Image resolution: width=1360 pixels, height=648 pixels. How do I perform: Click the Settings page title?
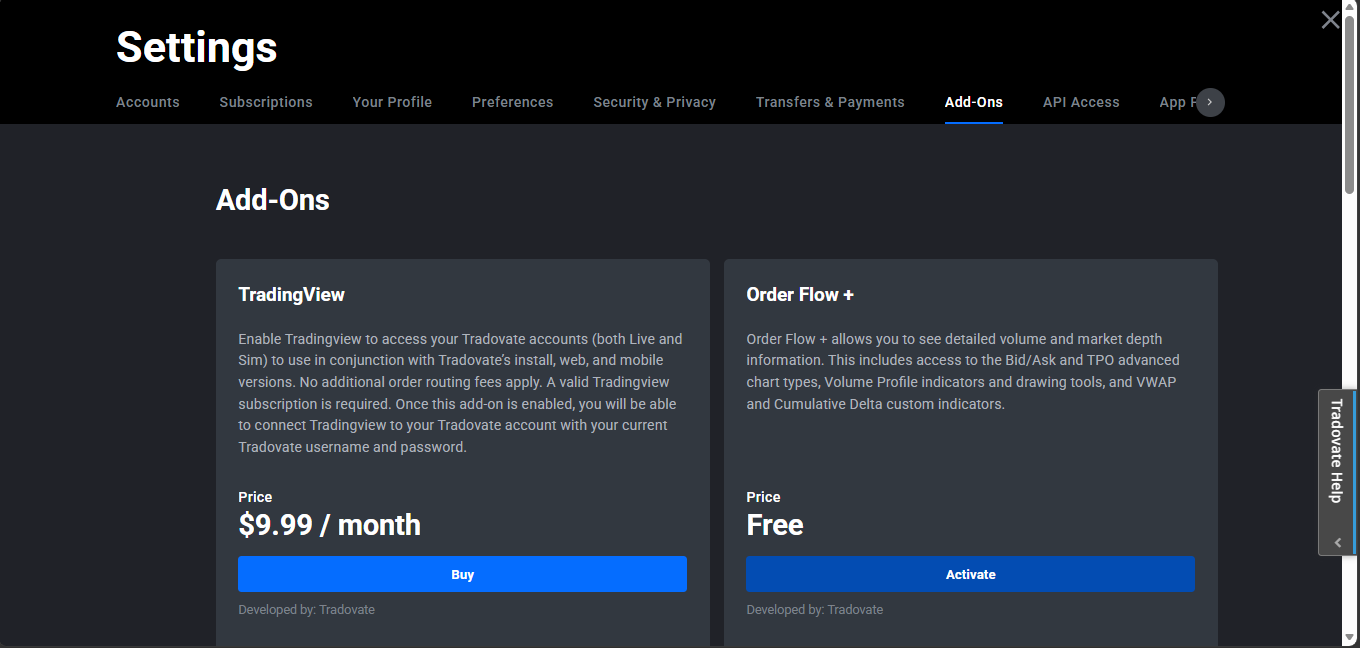coord(197,47)
